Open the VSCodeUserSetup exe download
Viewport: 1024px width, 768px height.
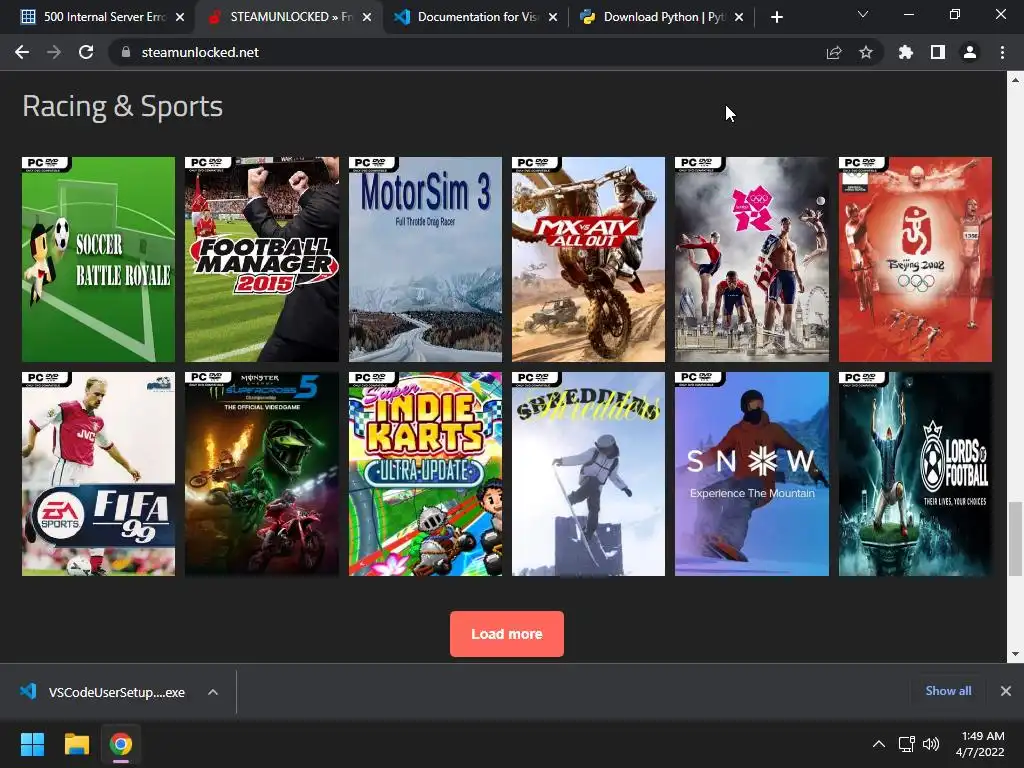[x=104, y=692]
